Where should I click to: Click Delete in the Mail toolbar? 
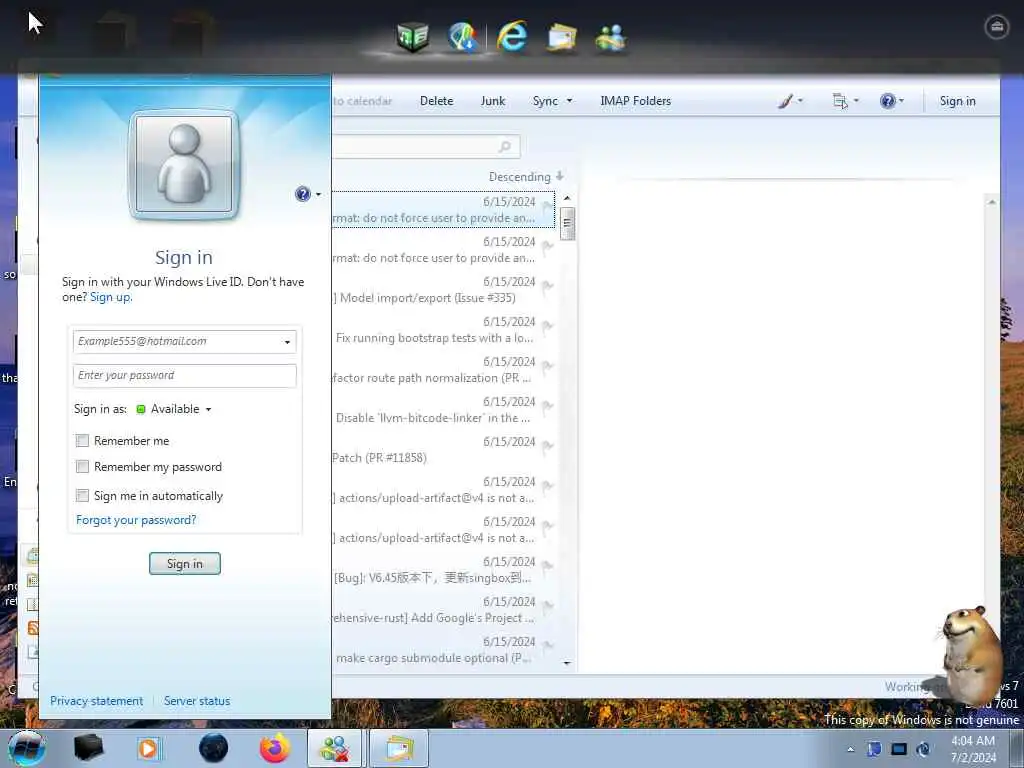click(436, 101)
